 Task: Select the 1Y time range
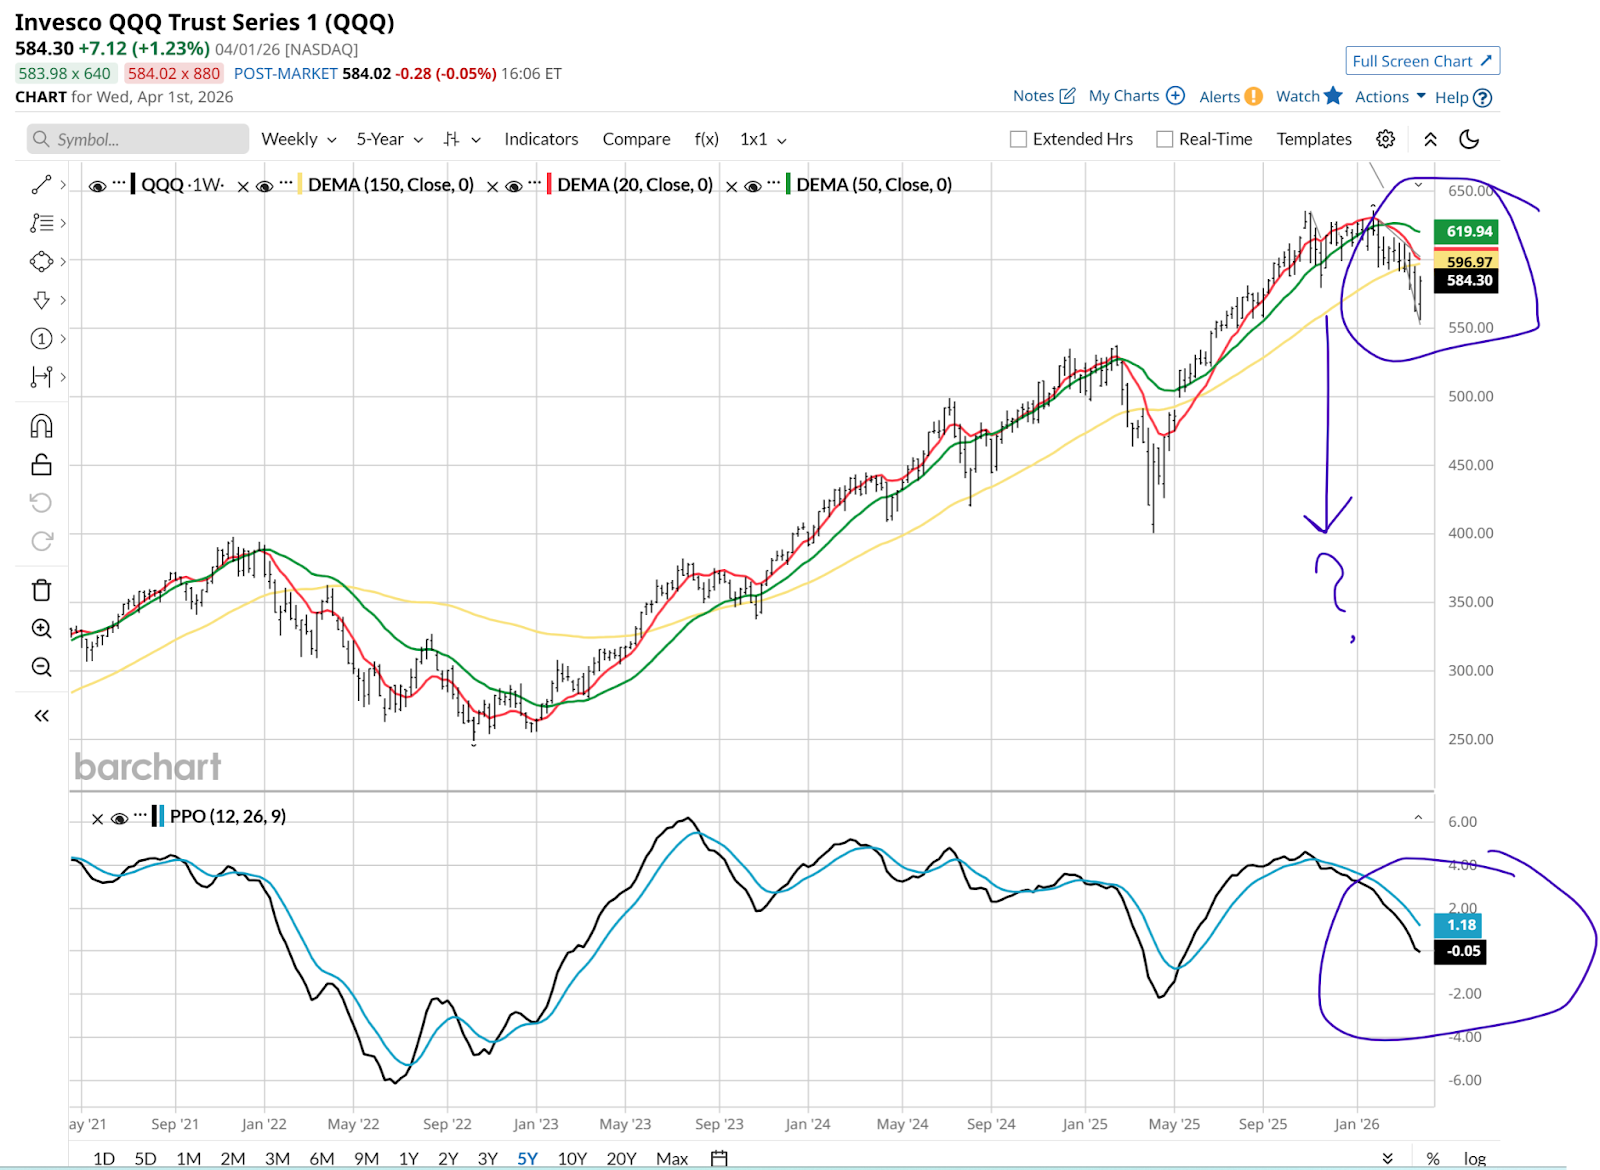point(408,1158)
